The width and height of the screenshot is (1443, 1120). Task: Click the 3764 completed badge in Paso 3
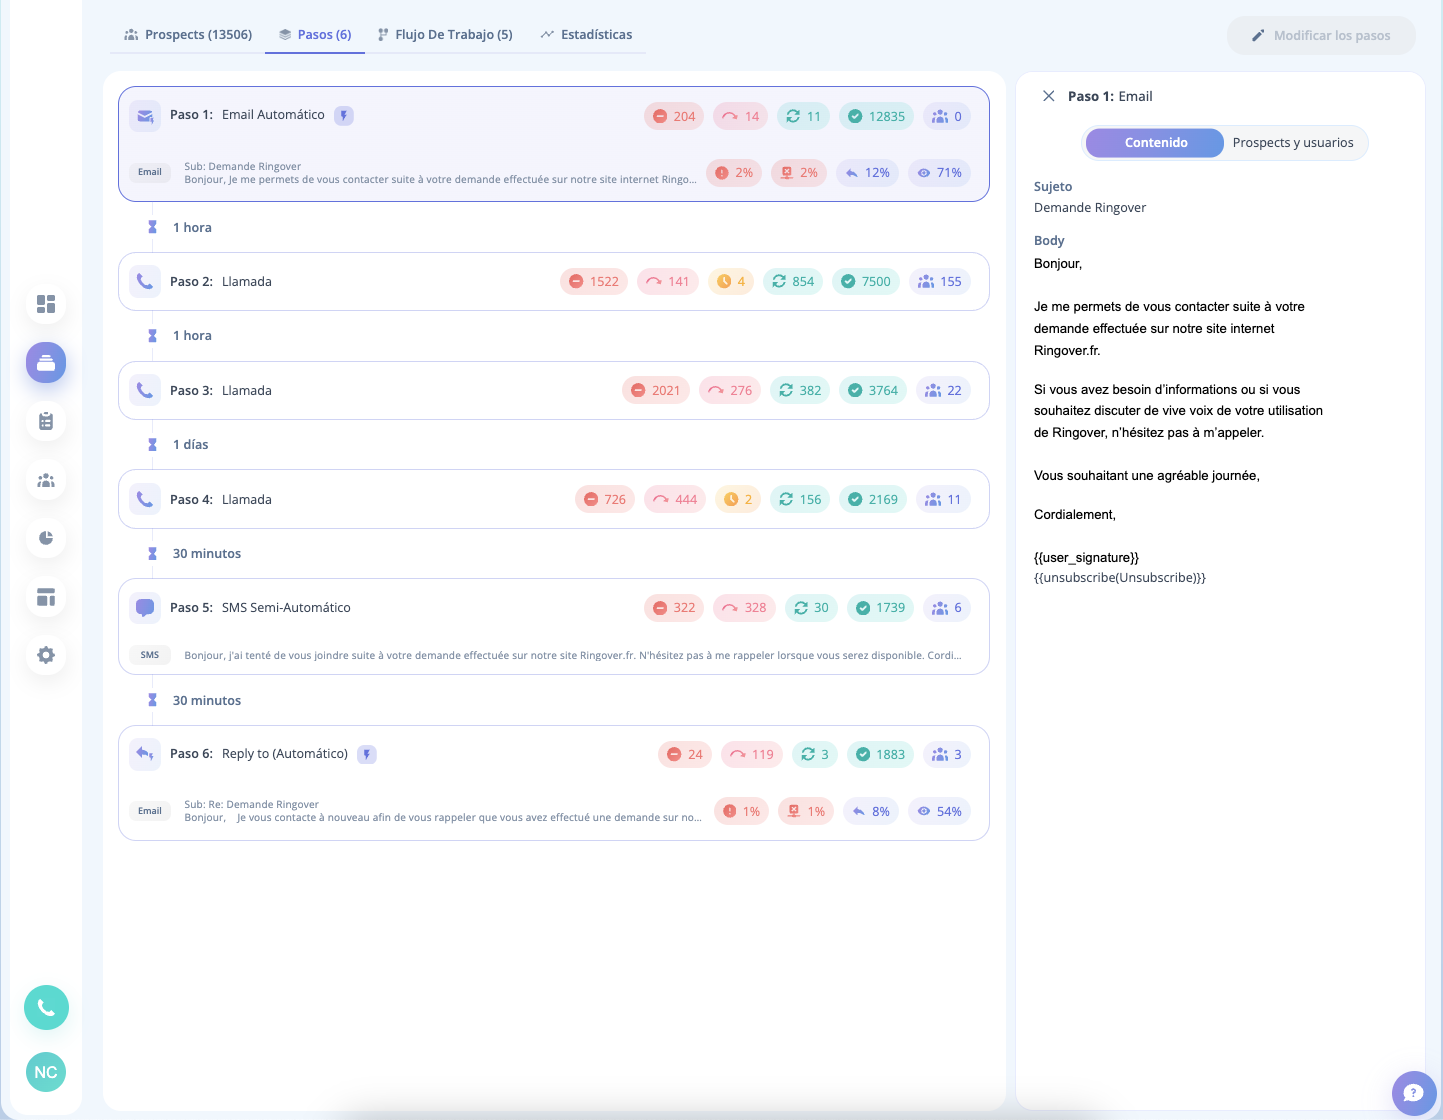(x=873, y=391)
